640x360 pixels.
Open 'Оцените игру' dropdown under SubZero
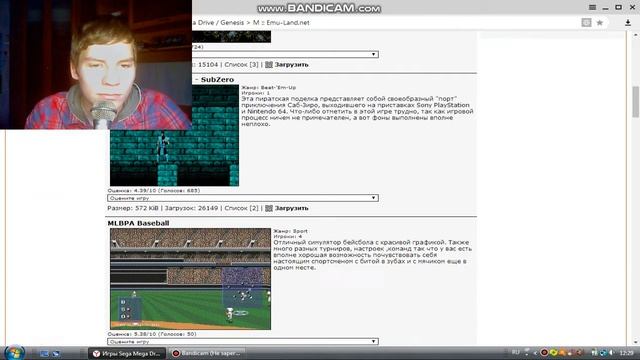[x=243, y=198]
